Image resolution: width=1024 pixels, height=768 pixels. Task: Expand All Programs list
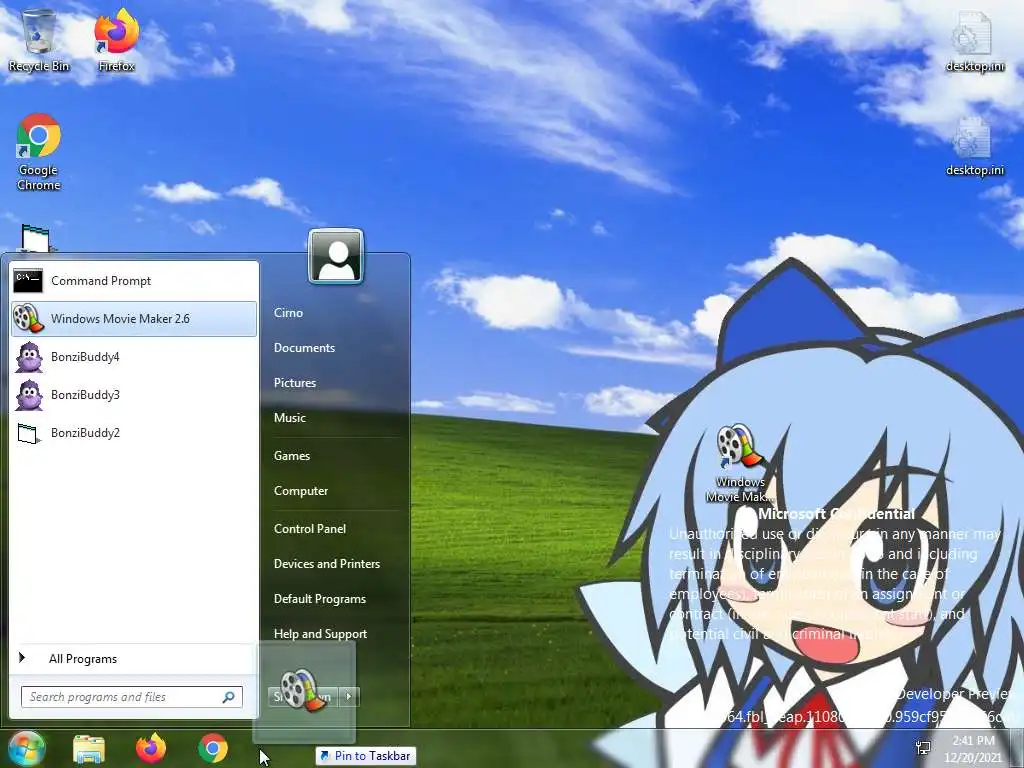pyautogui.click(x=134, y=659)
